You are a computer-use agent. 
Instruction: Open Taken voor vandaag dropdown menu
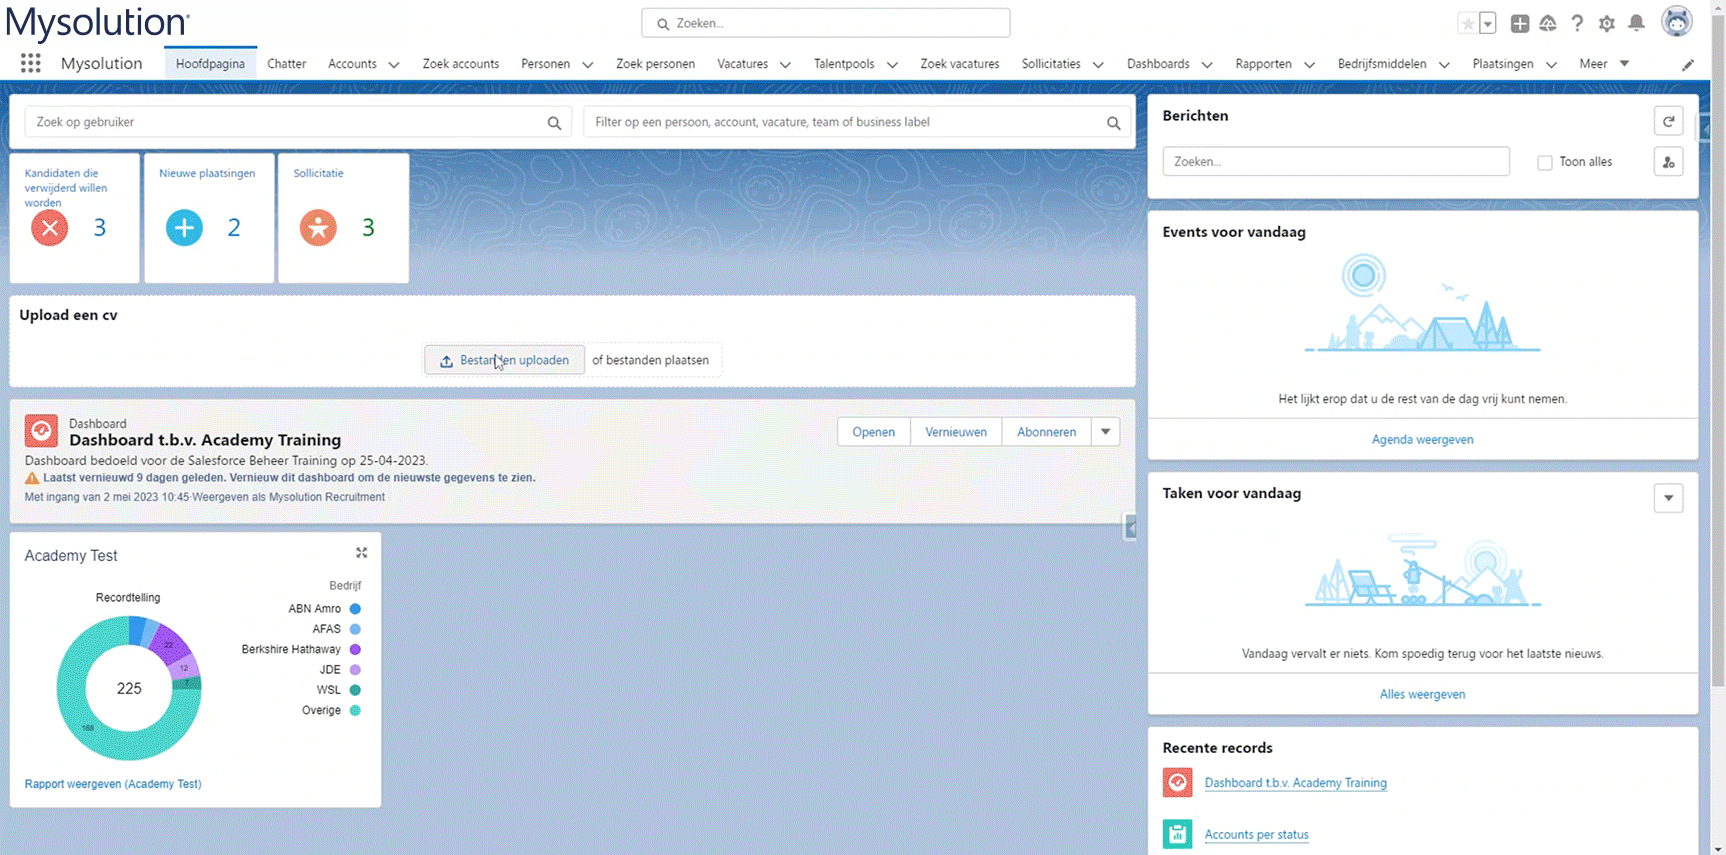point(1668,498)
